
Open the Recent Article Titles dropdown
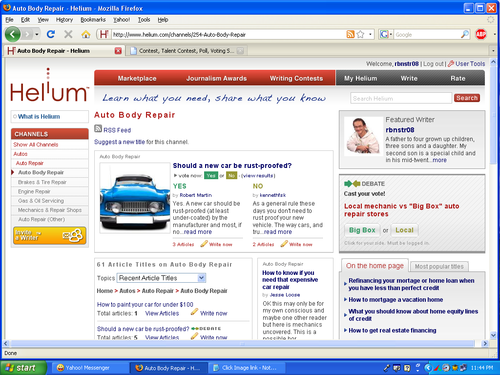[x=161, y=278]
